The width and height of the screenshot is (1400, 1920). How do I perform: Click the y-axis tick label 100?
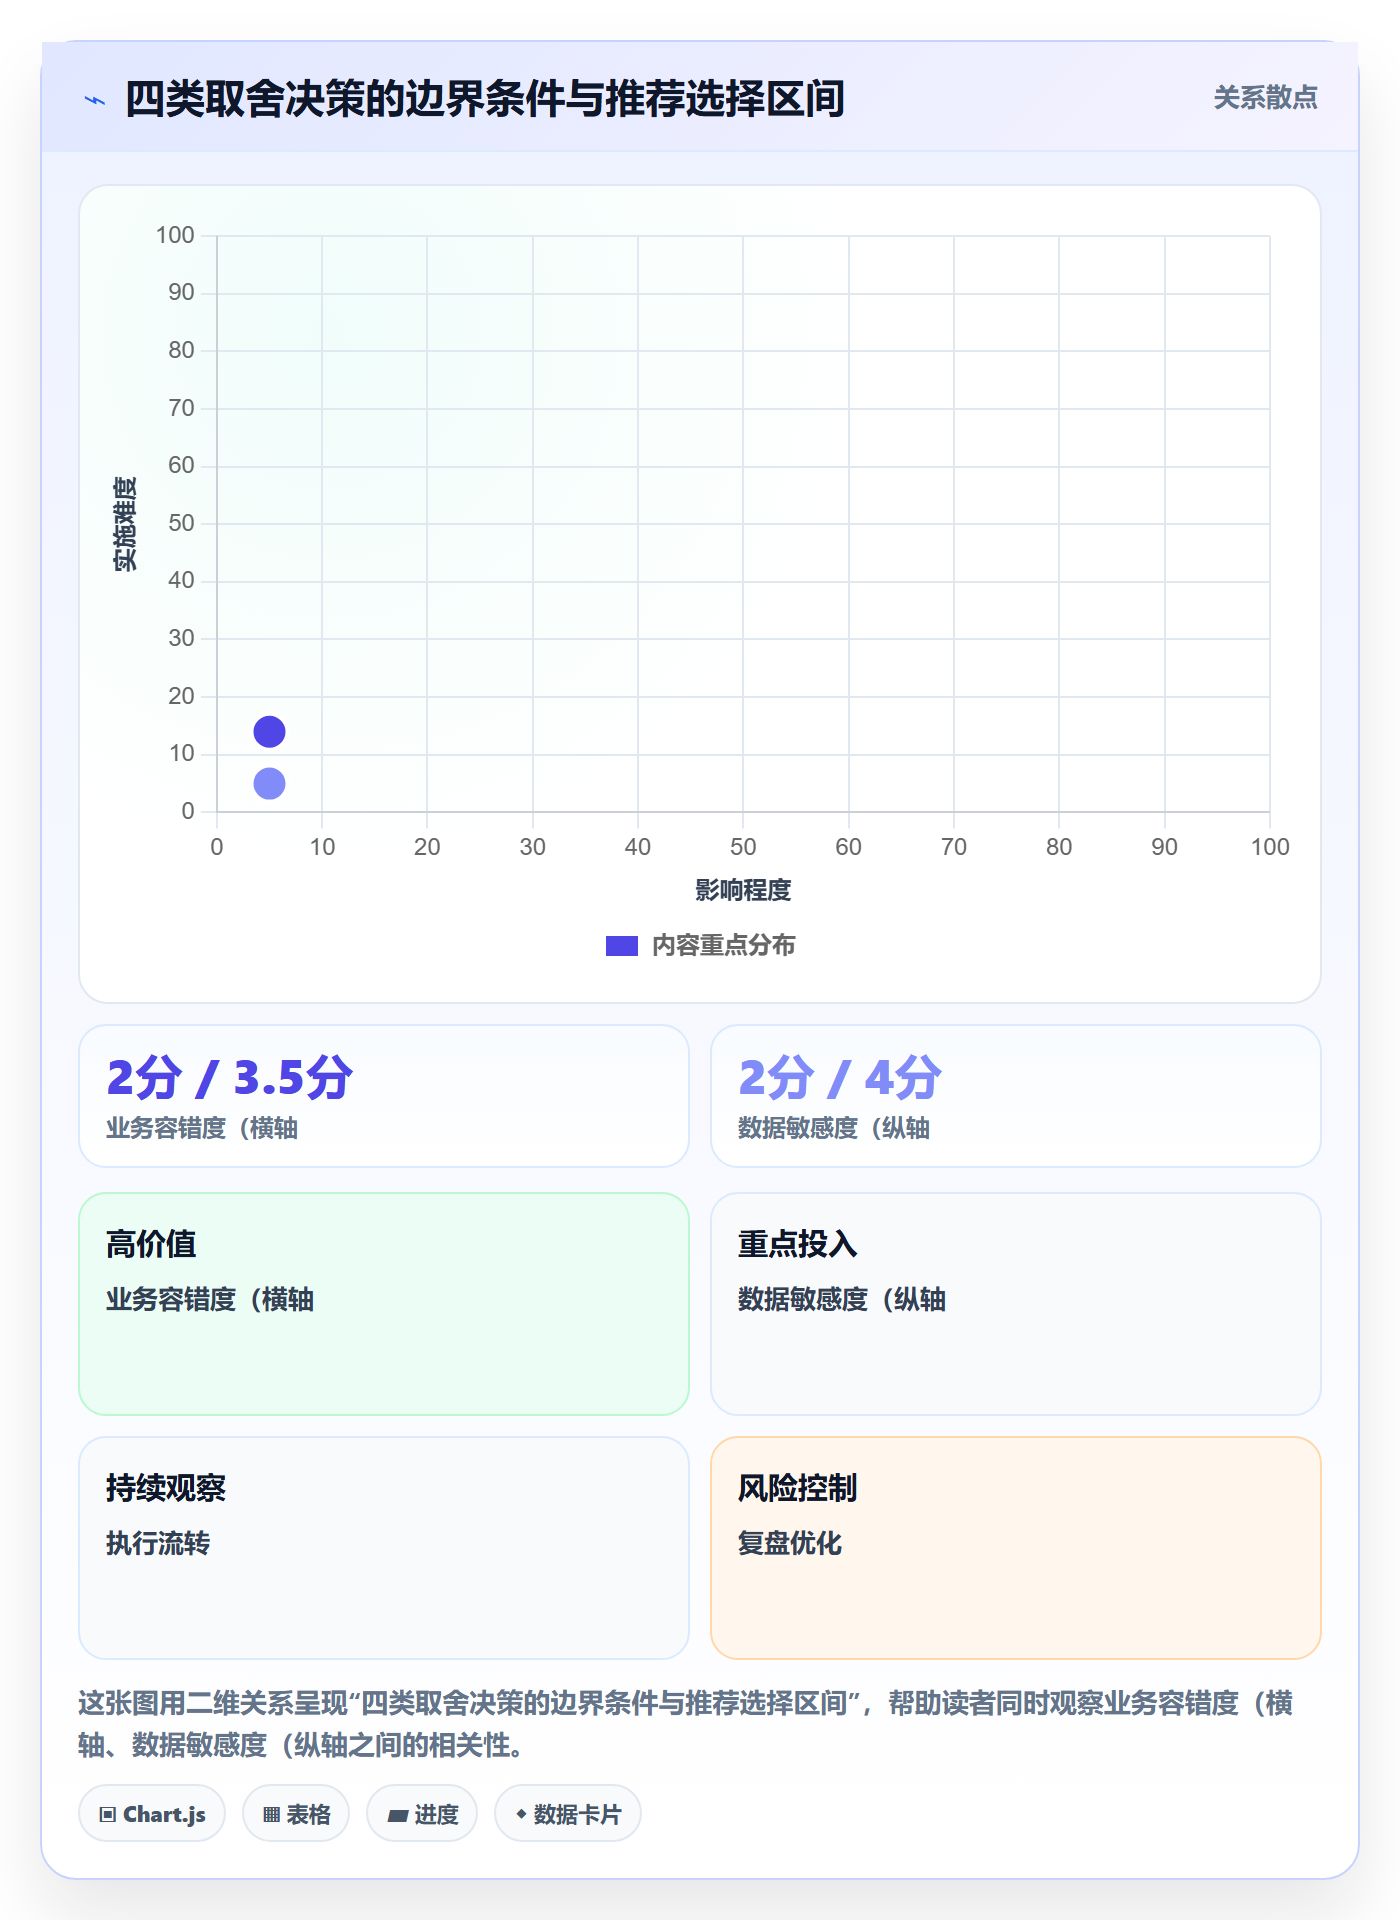pos(175,235)
